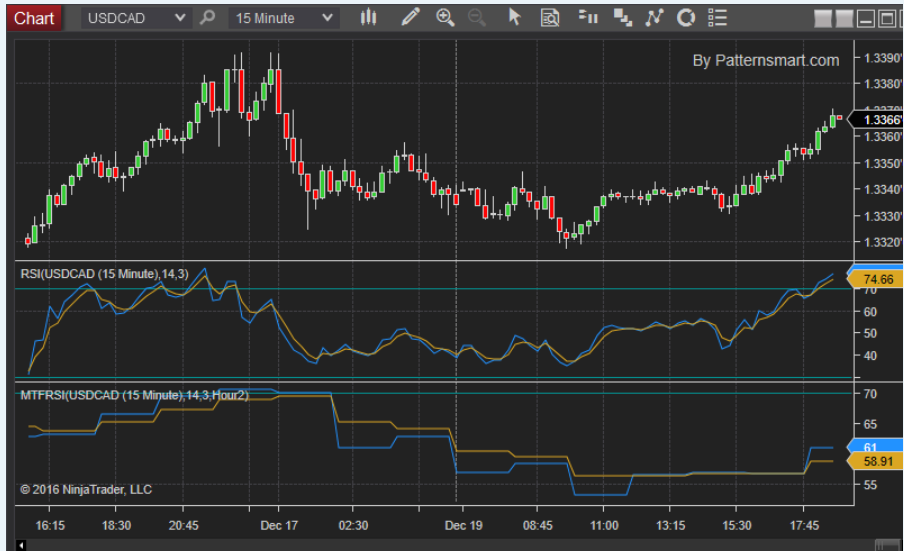Open the Strategies circular icon
This screenshot has height=551, width=904.
tap(686, 17)
